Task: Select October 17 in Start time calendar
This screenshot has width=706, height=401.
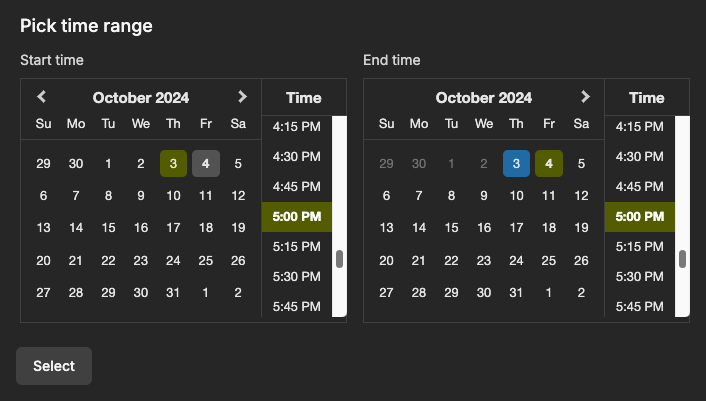Action: coord(173,228)
